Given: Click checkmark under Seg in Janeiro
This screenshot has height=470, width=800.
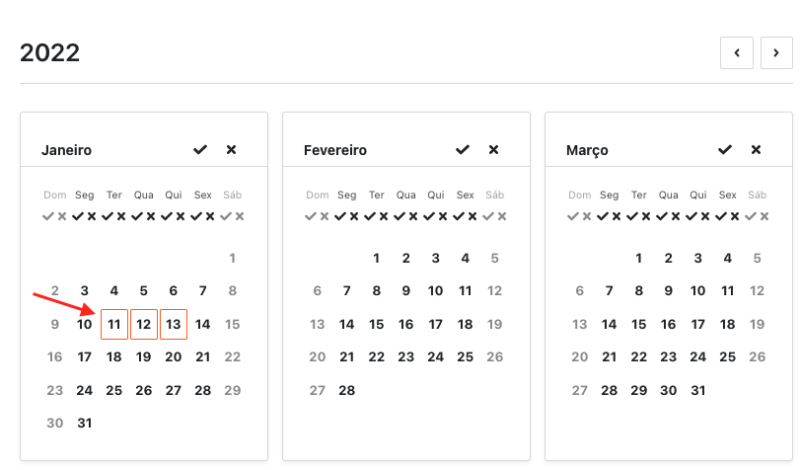Looking at the screenshot, I should (x=78, y=216).
